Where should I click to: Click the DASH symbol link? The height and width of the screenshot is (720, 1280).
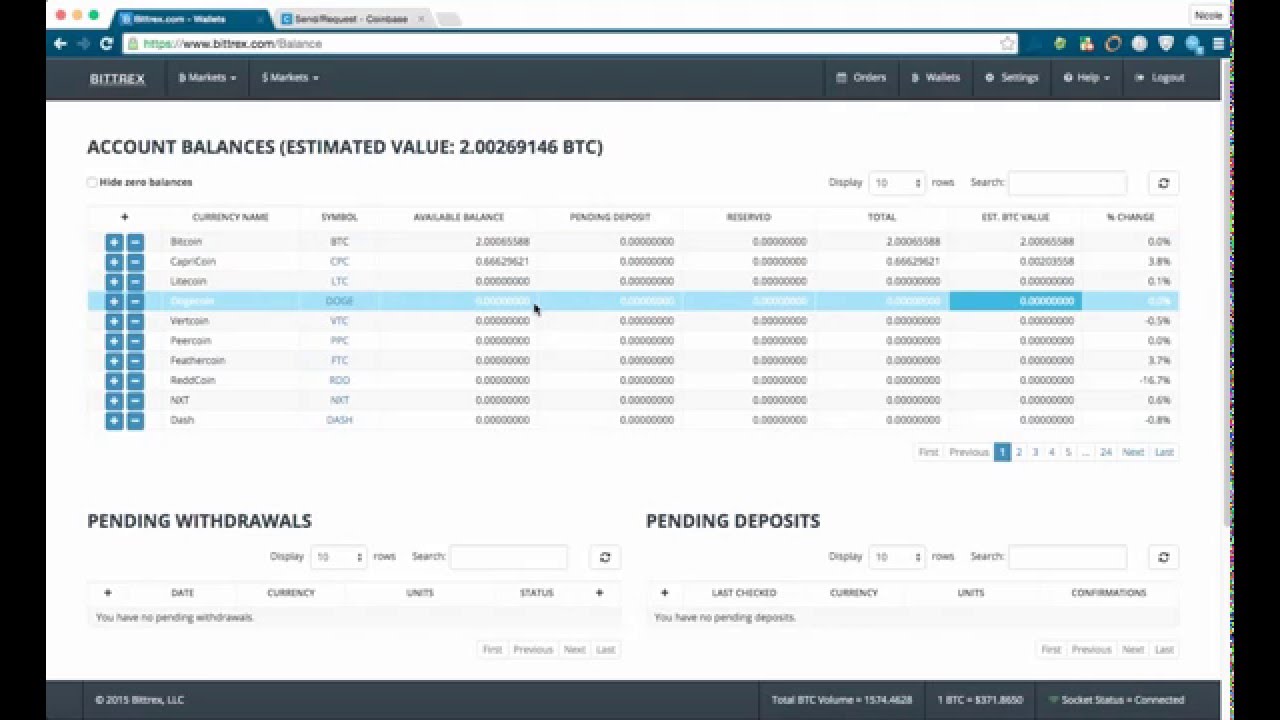[339, 420]
